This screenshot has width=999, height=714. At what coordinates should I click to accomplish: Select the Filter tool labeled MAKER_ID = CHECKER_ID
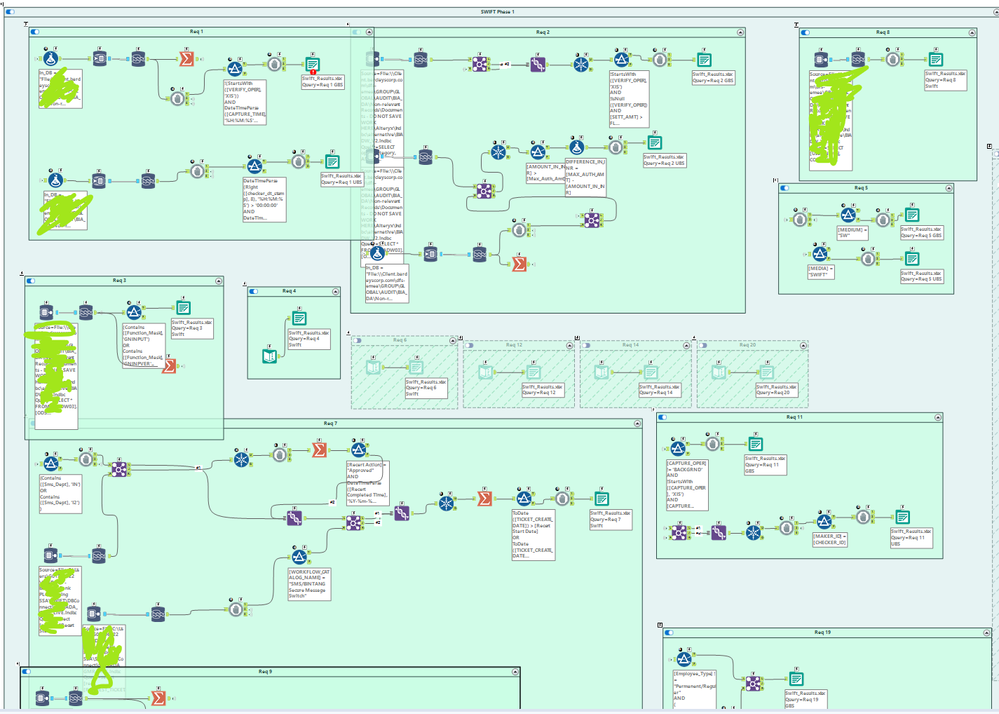point(824,521)
